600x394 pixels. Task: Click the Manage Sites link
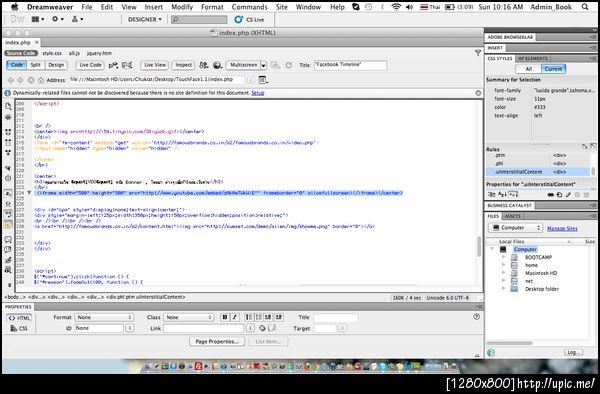(562, 228)
